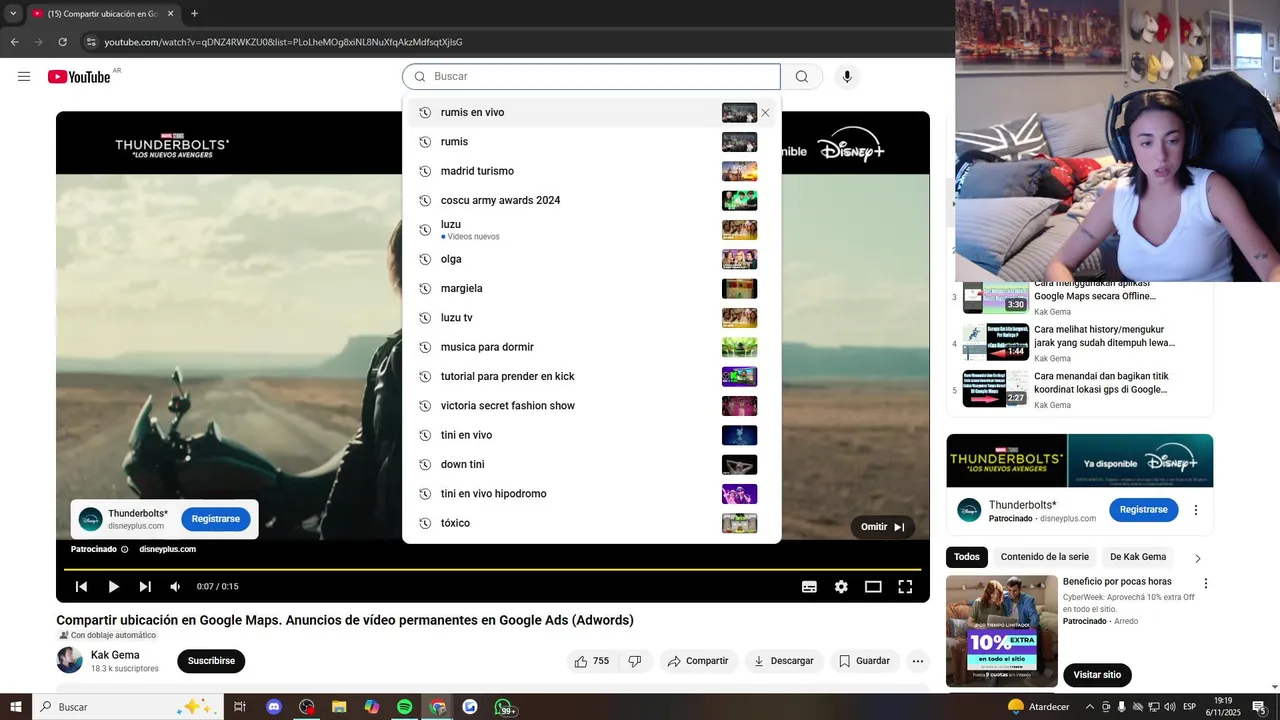The height and width of the screenshot is (720, 1280).
Task: Go back to the previous video
Action: click(82, 587)
